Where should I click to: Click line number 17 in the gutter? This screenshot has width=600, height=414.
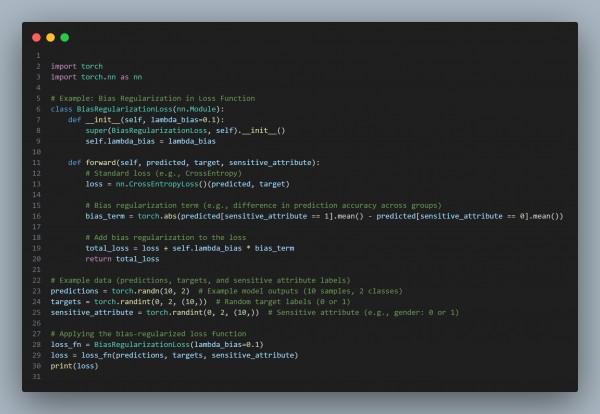coord(36,227)
